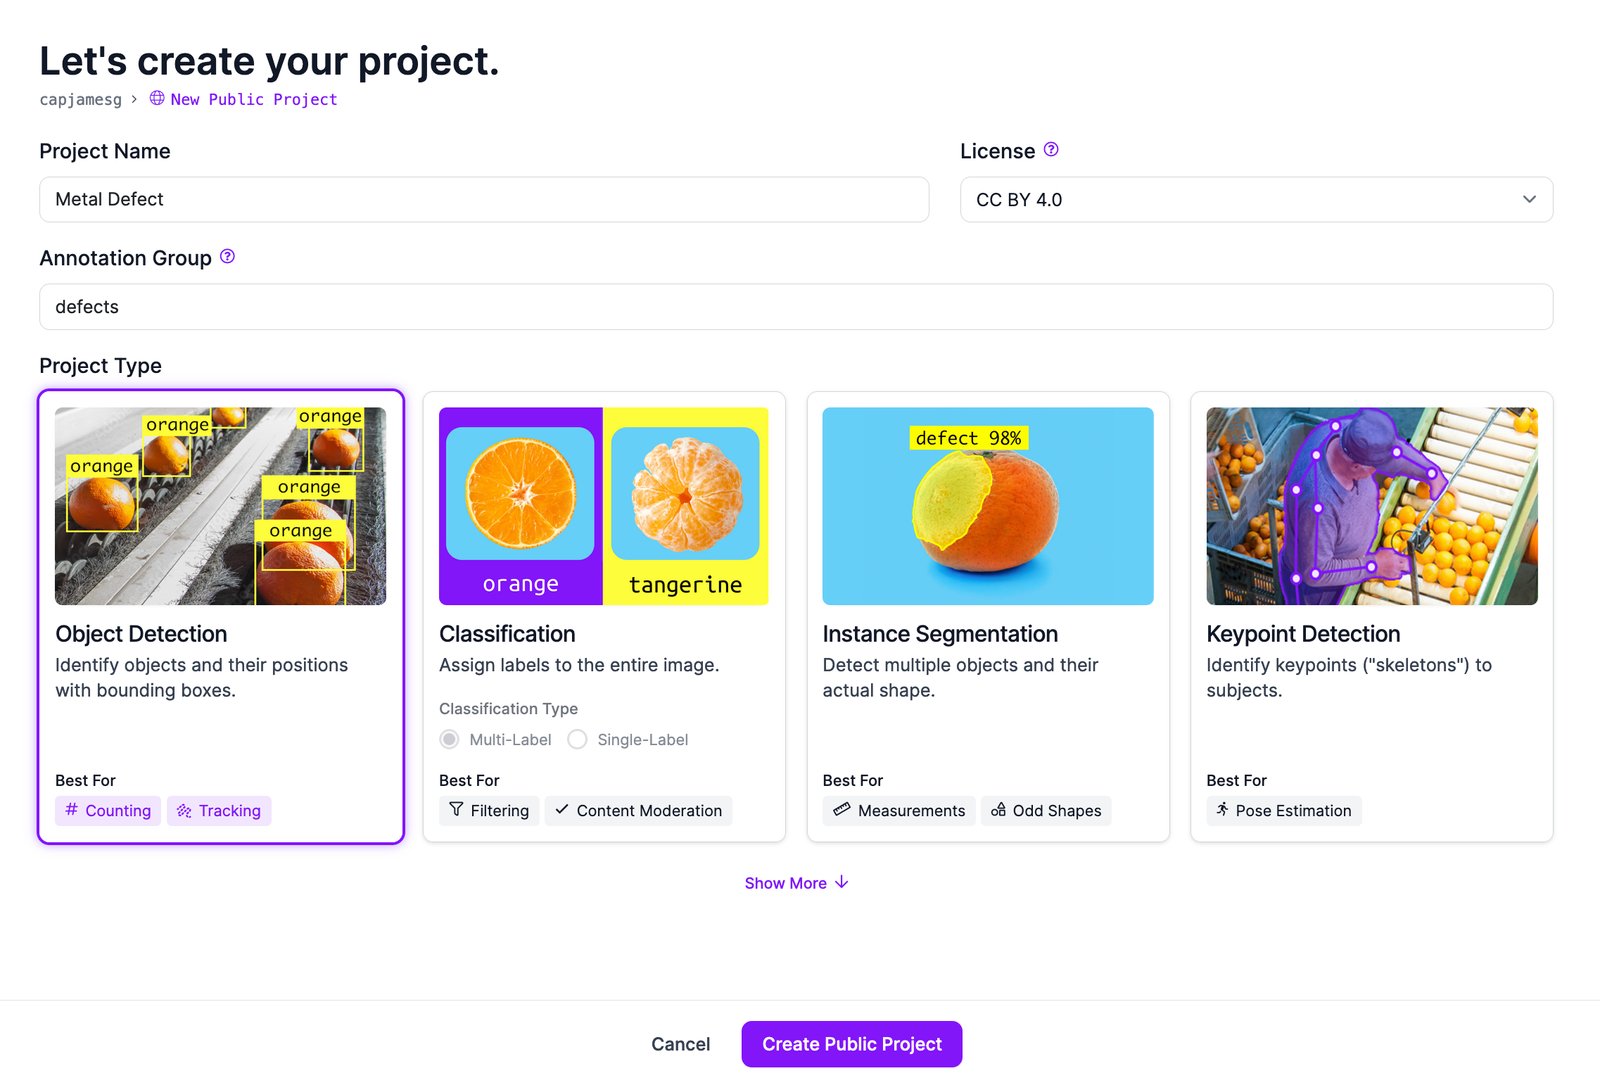The image size is (1600, 1078).
Task: Open the License dropdown showing CC BY 4.0
Action: click(x=1256, y=199)
